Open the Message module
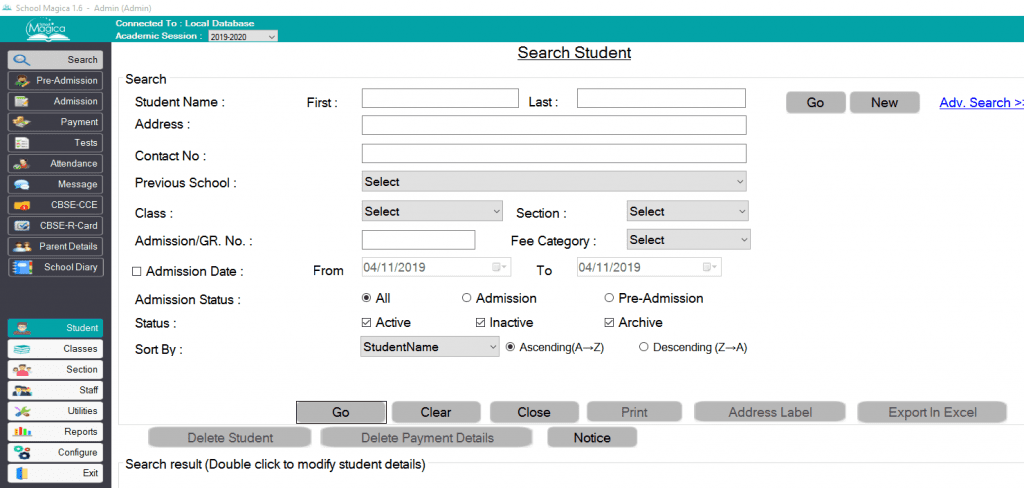 pos(56,184)
